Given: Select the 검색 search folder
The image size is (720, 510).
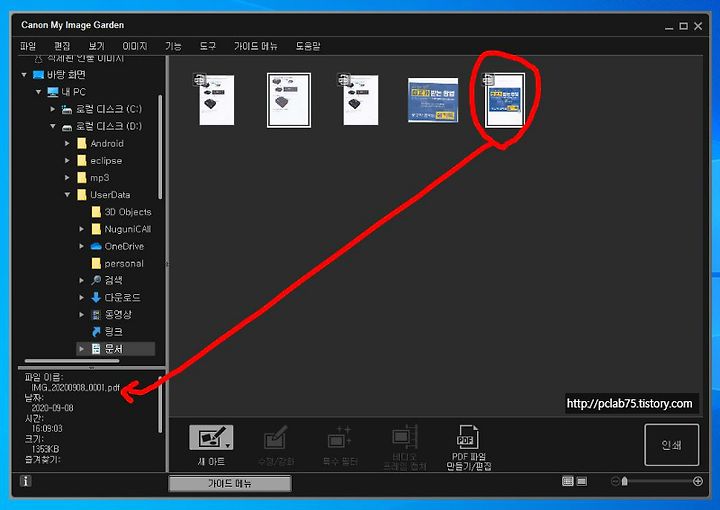Looking at the screenshot, I should (x=107, y=280).
